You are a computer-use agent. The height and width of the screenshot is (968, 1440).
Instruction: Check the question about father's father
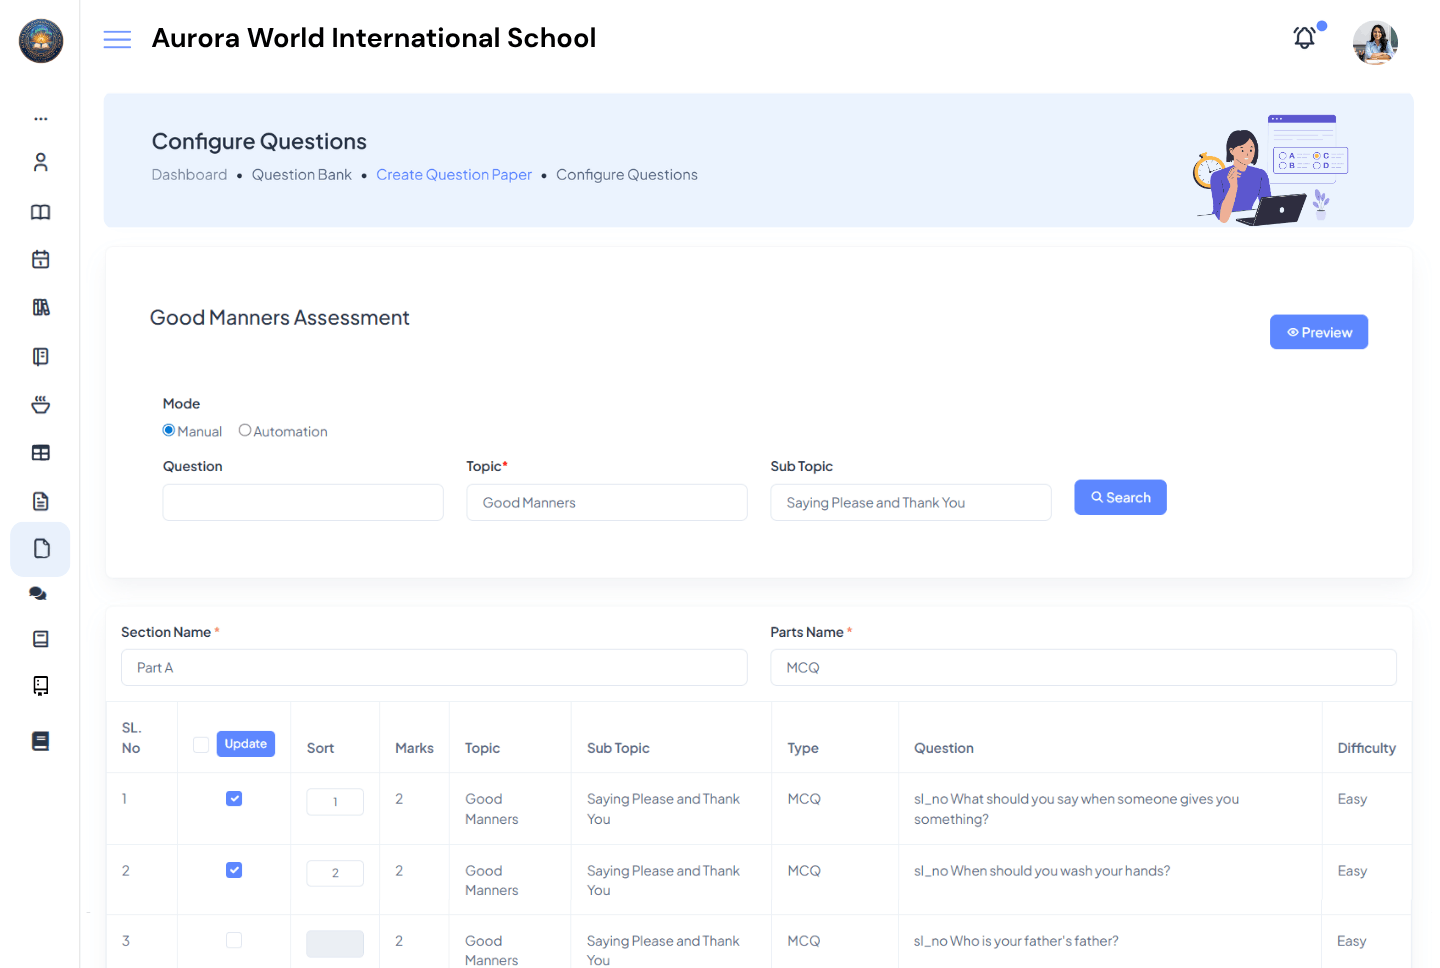(x=233, y=941)
